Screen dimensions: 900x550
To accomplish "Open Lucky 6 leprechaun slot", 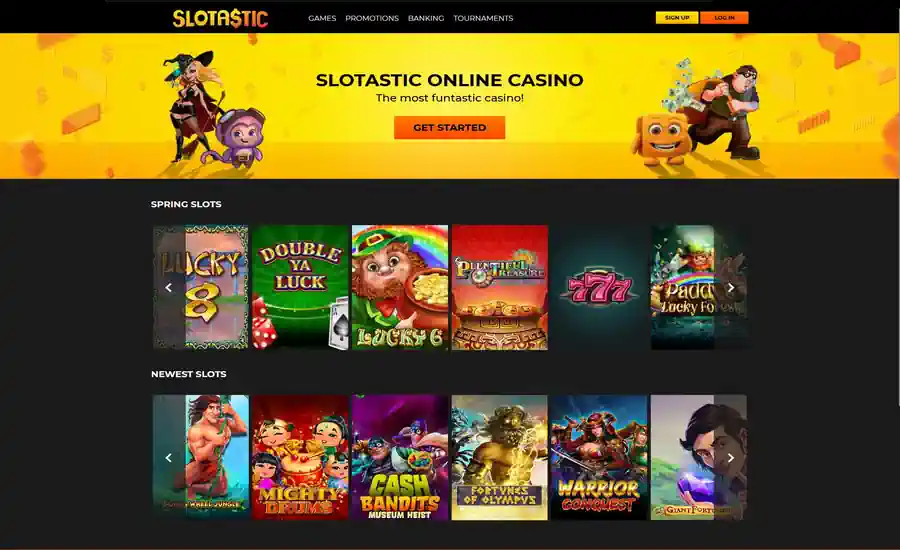I will pos(400,287).
